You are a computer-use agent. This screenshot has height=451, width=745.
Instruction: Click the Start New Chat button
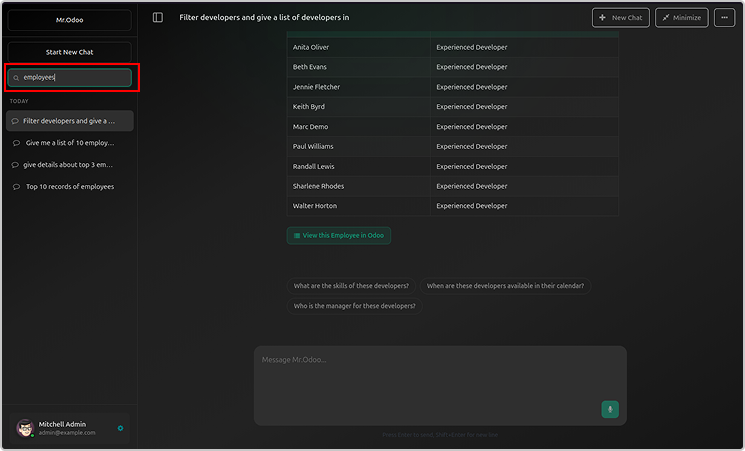[69, 51]
